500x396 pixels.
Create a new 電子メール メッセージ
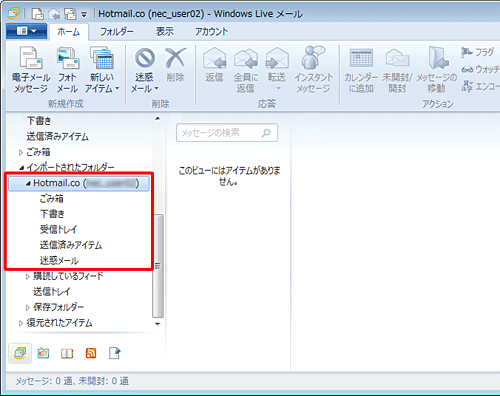pos(31,70)
